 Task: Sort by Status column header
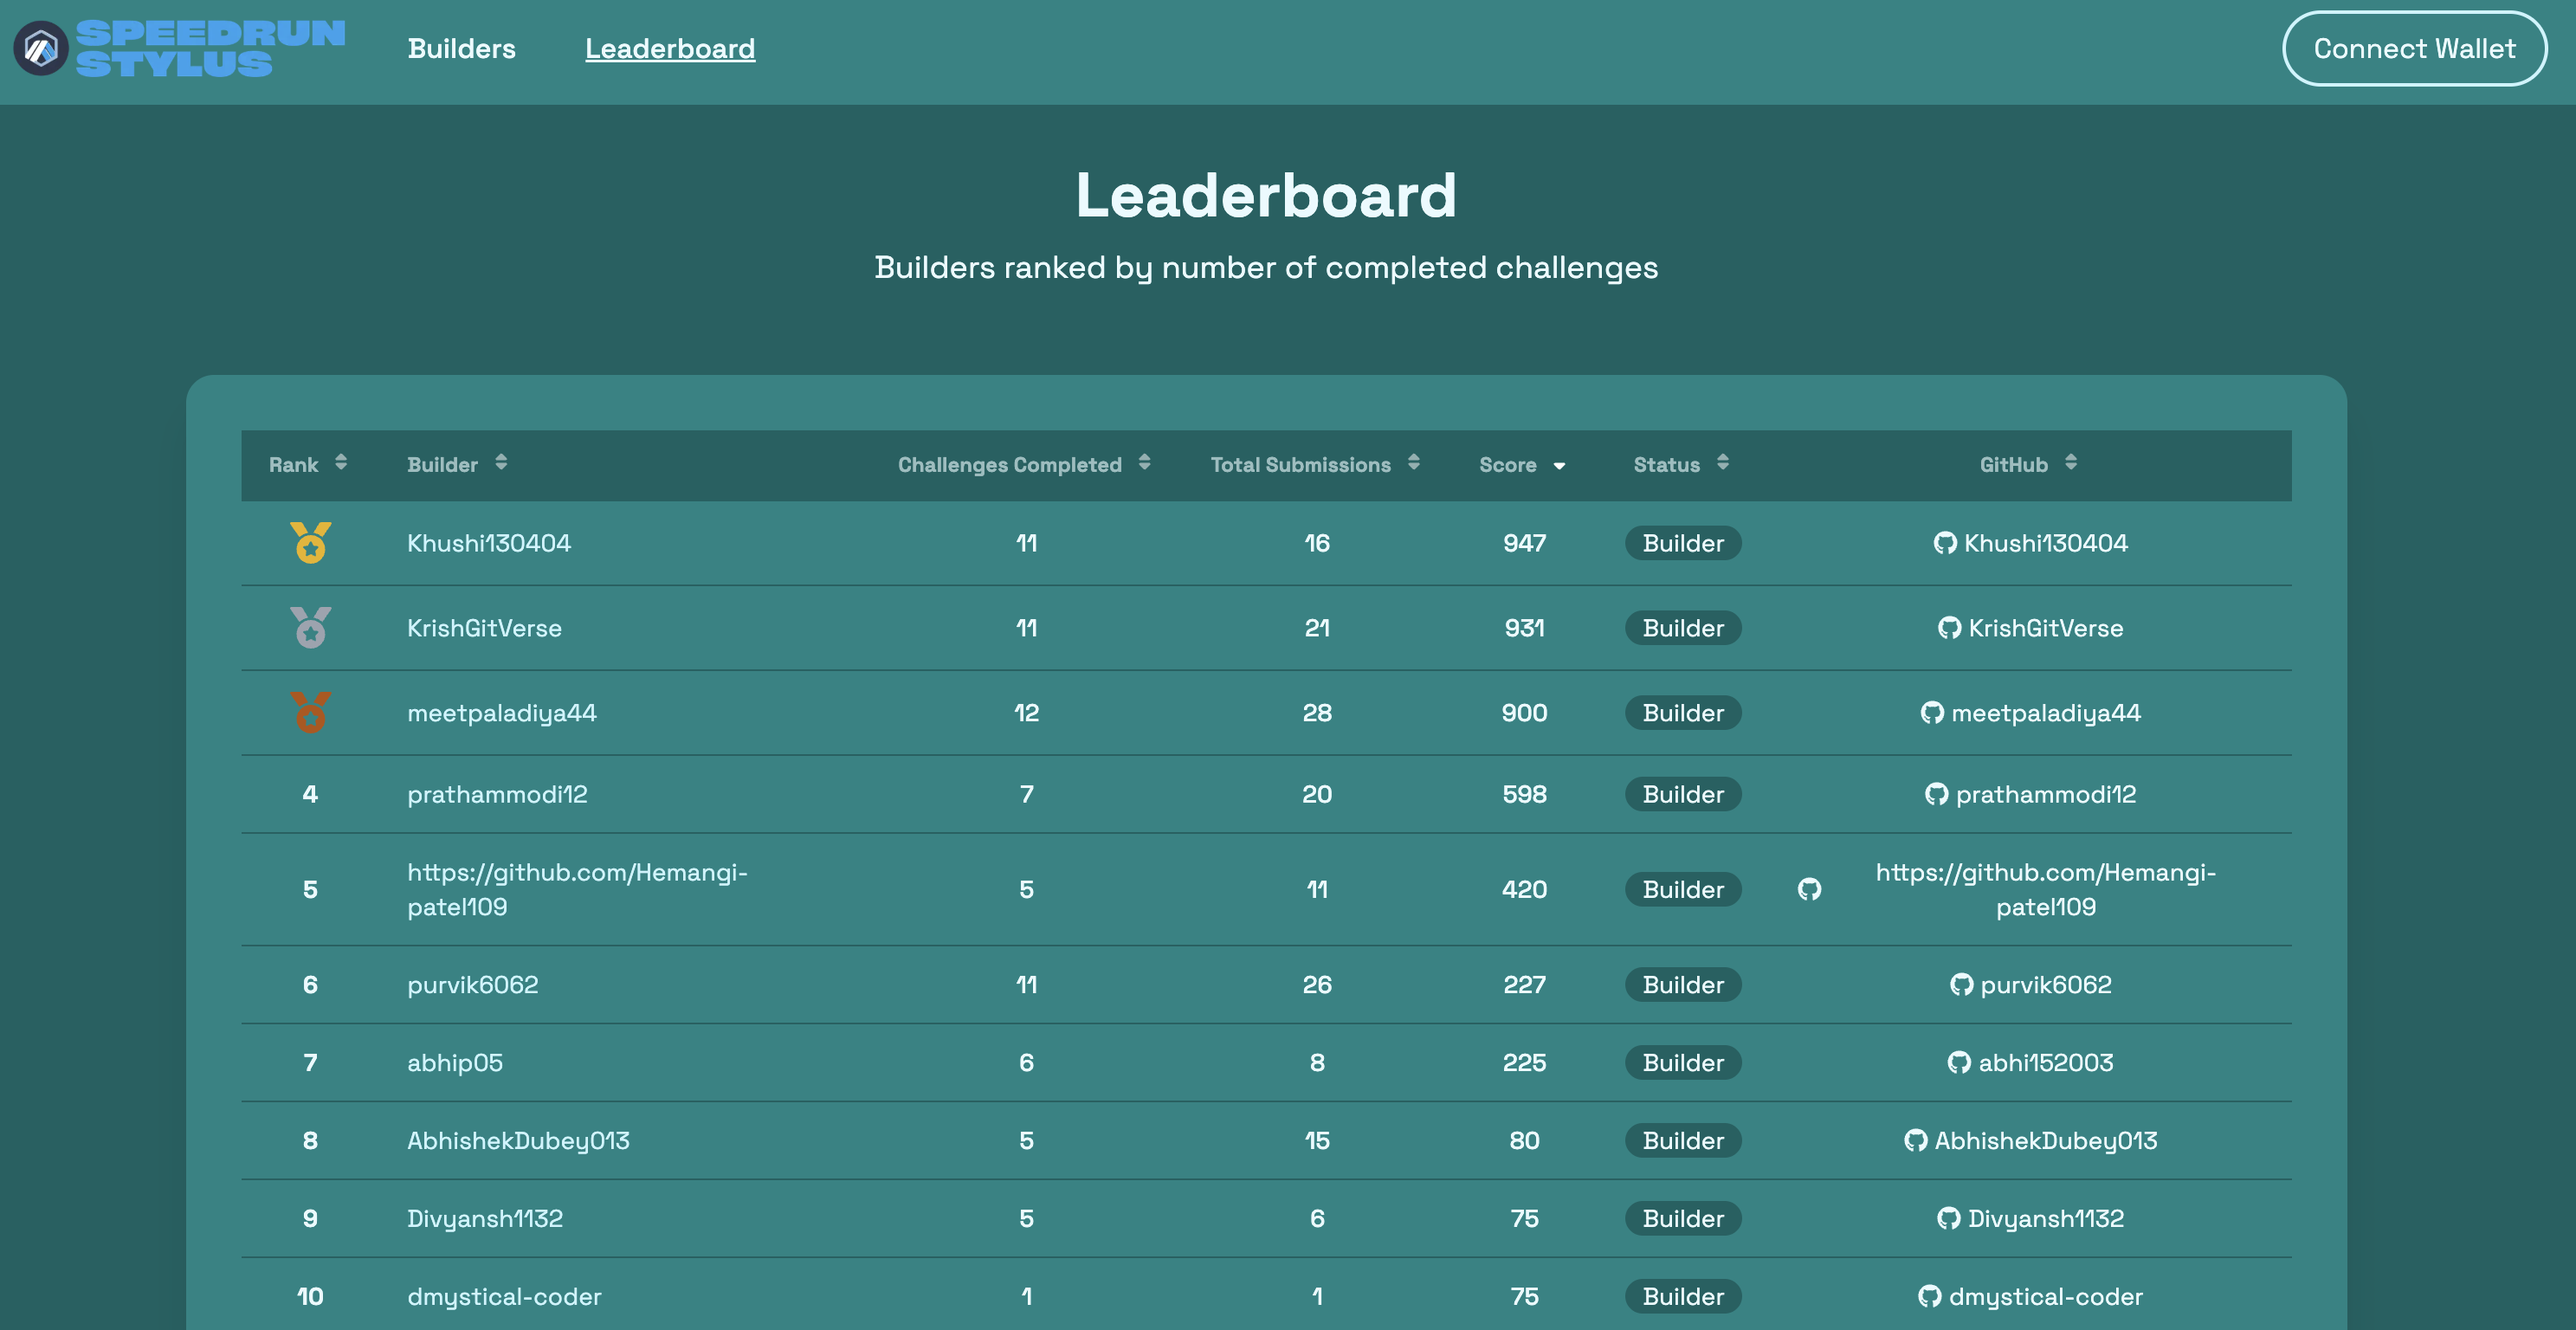[x=1722, y=463]
